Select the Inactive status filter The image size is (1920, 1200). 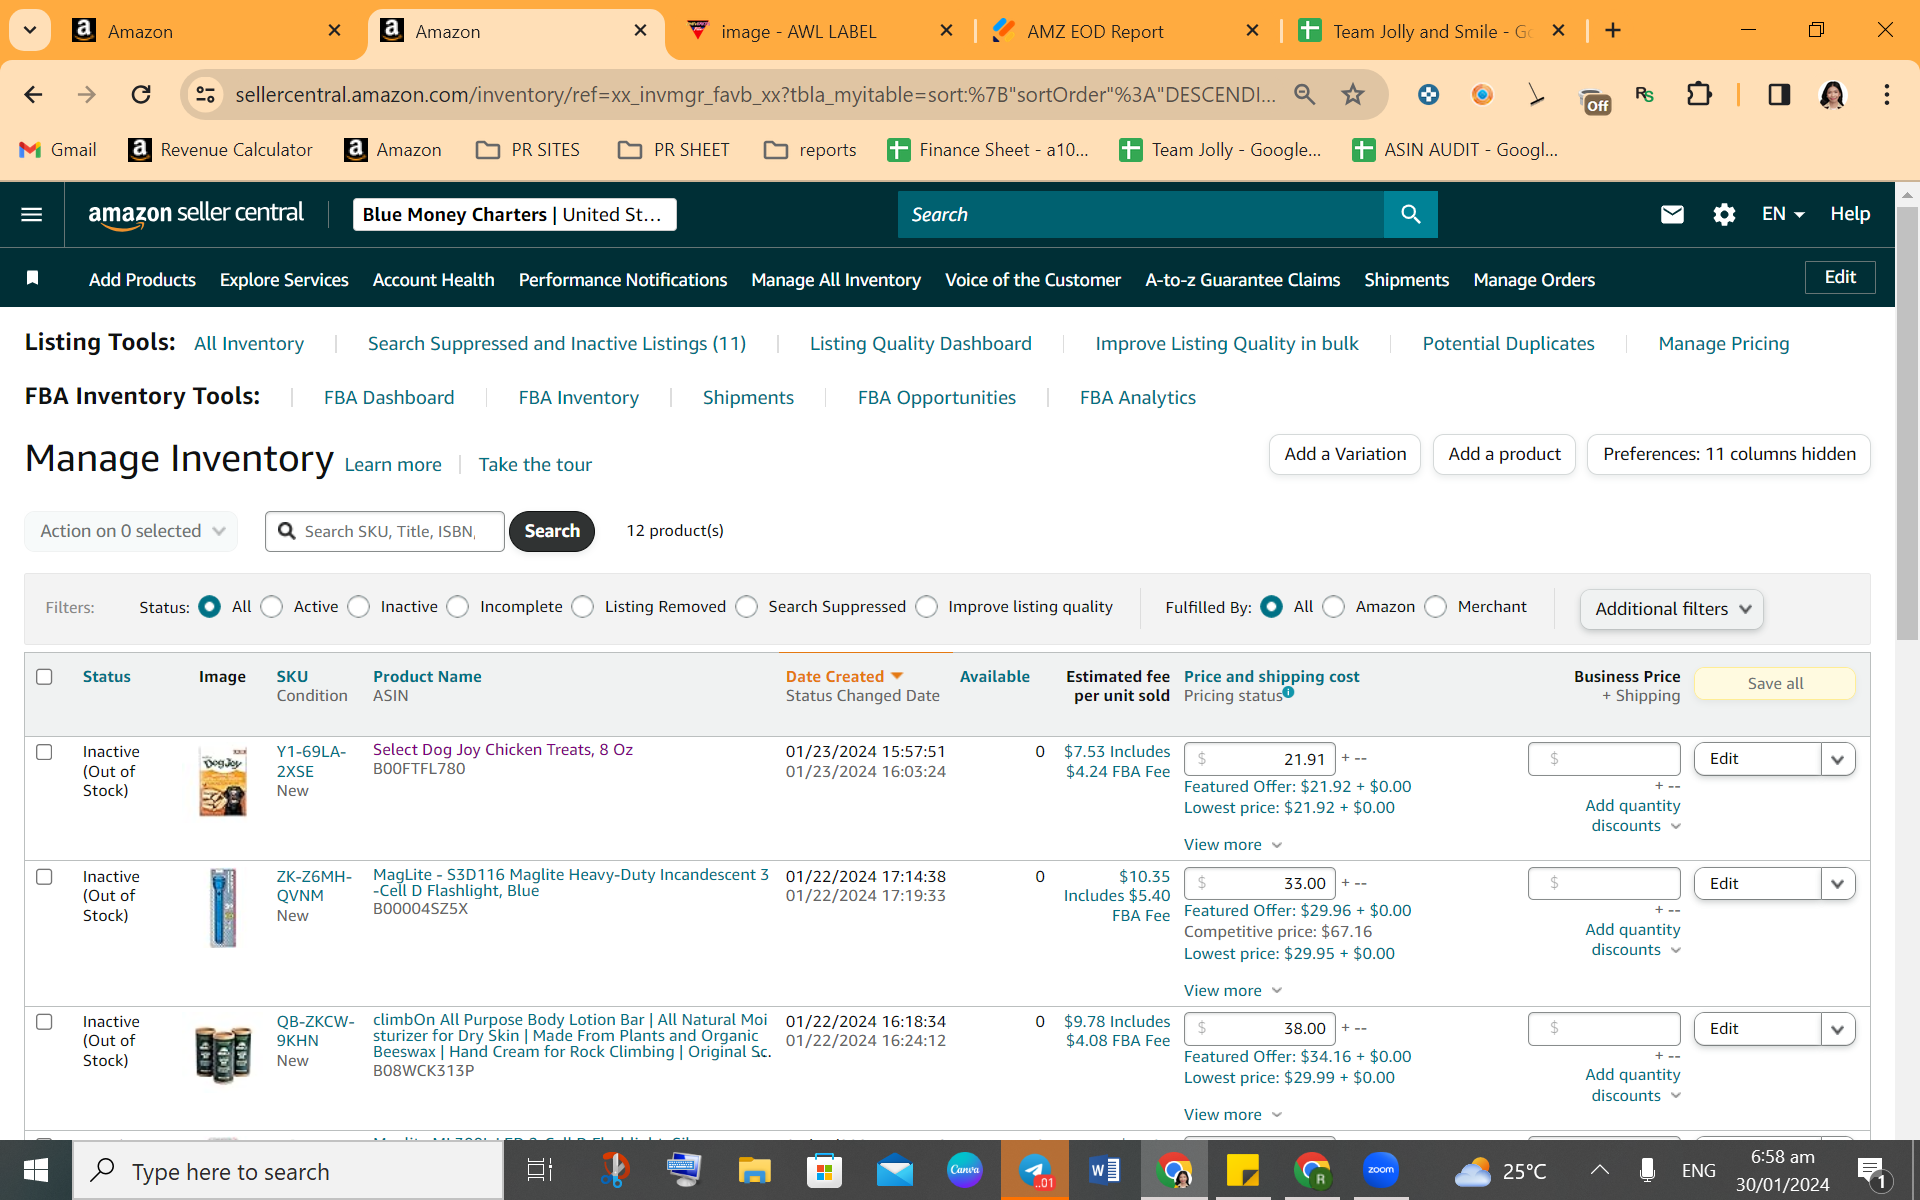pos(359,607)
